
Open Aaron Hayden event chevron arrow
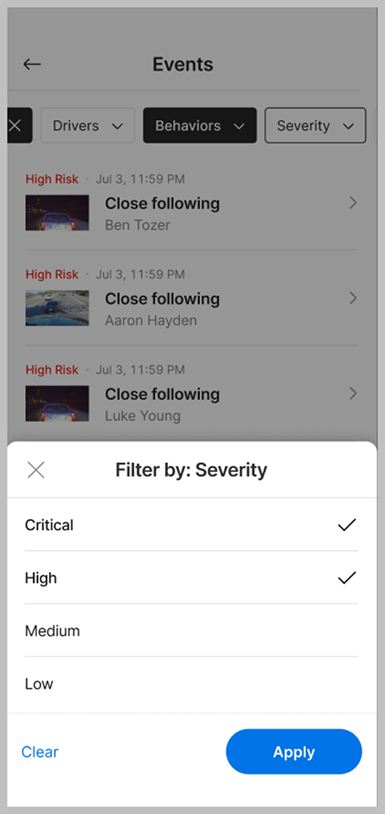[x=353, y=298]
